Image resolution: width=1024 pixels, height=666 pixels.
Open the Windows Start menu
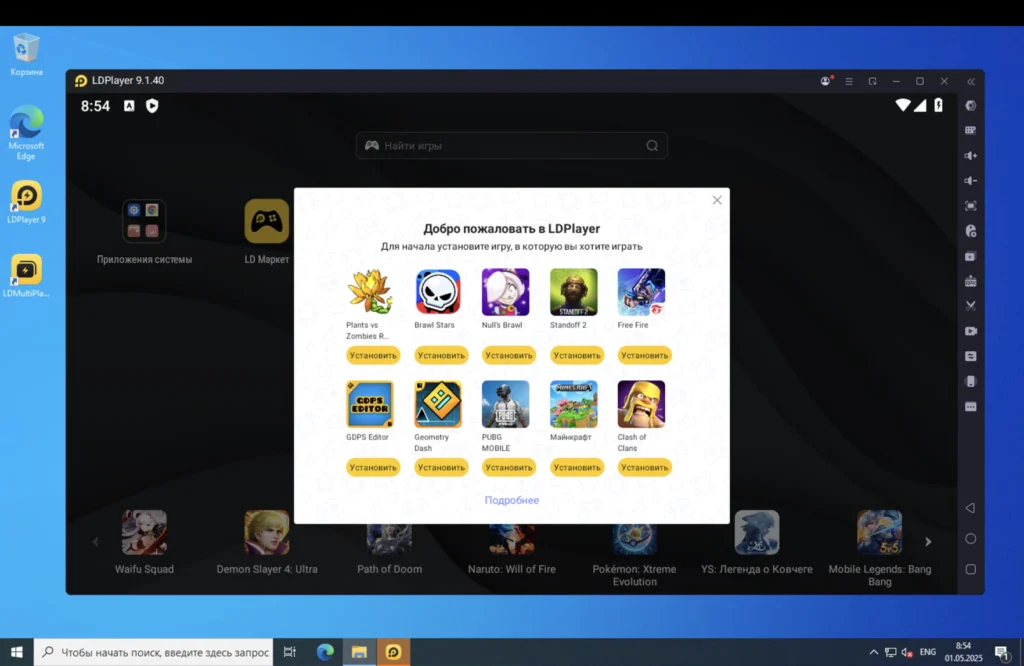click(x=17, y=652)
